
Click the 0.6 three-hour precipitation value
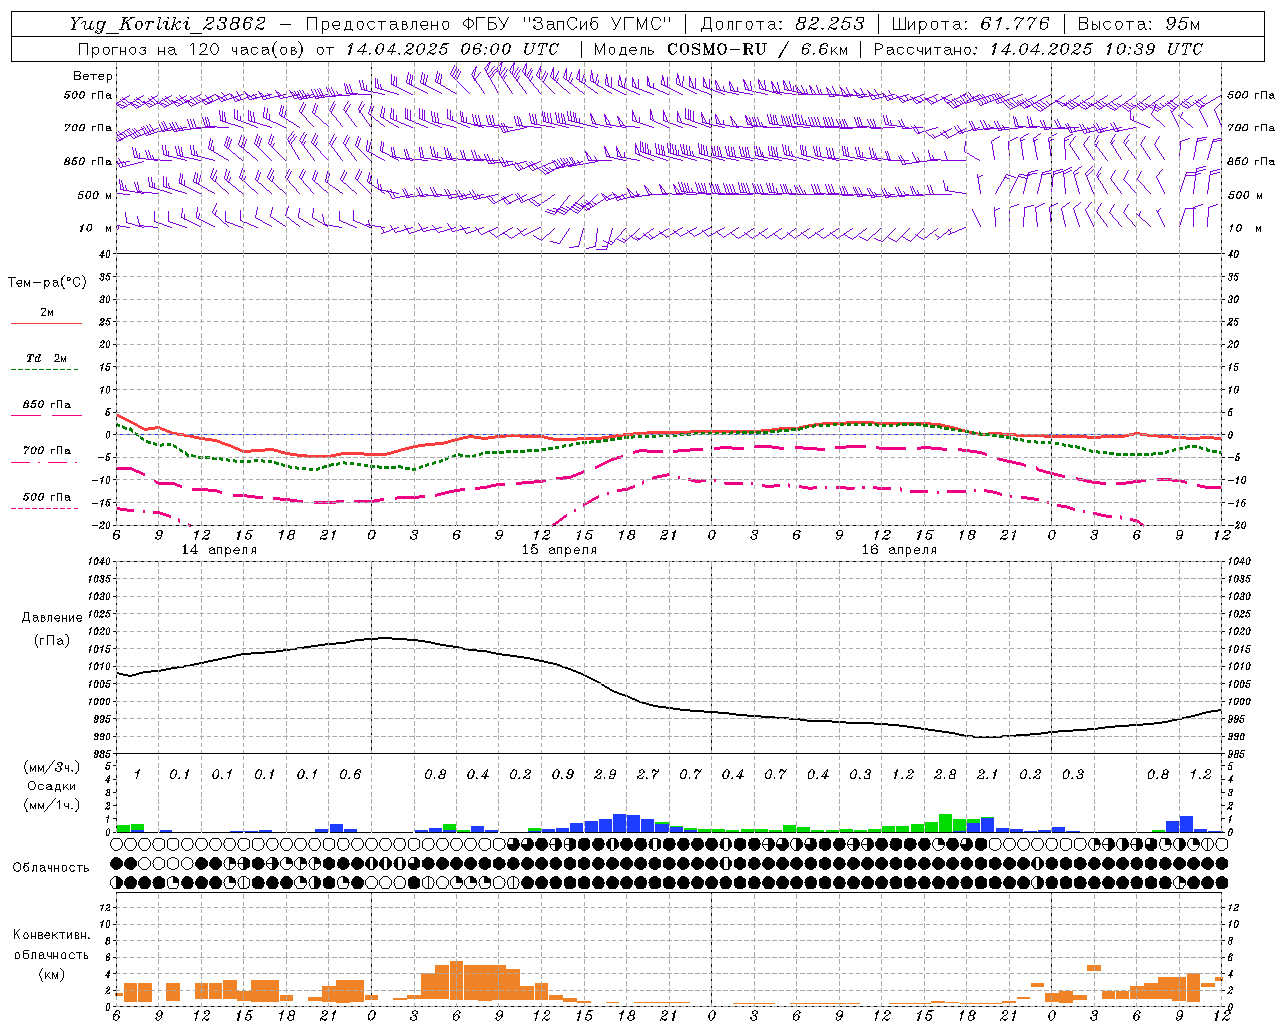pyautogui.click(x=350, y=775)
